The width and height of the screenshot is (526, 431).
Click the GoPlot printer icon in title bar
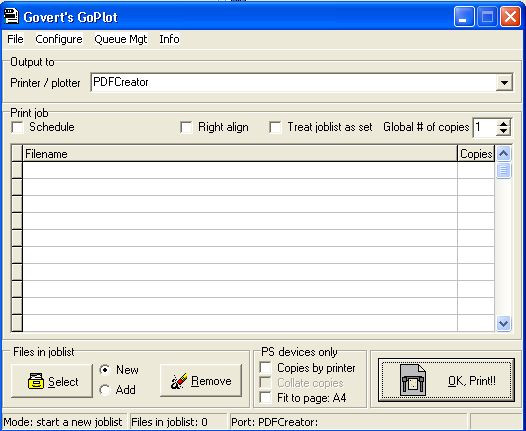(x=11, y=16)
